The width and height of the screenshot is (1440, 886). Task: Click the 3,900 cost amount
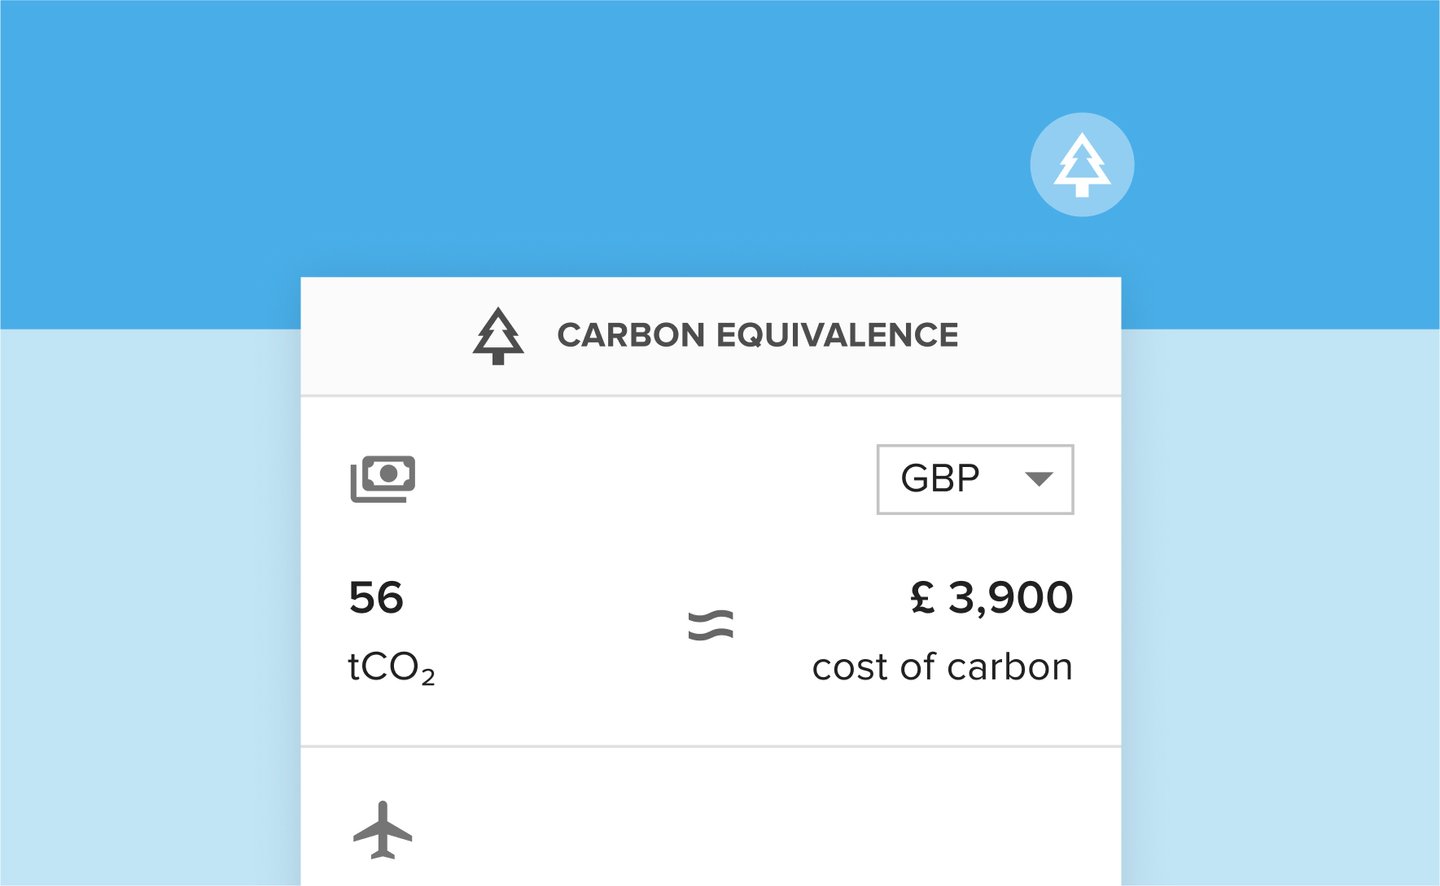click(1010, 598)
